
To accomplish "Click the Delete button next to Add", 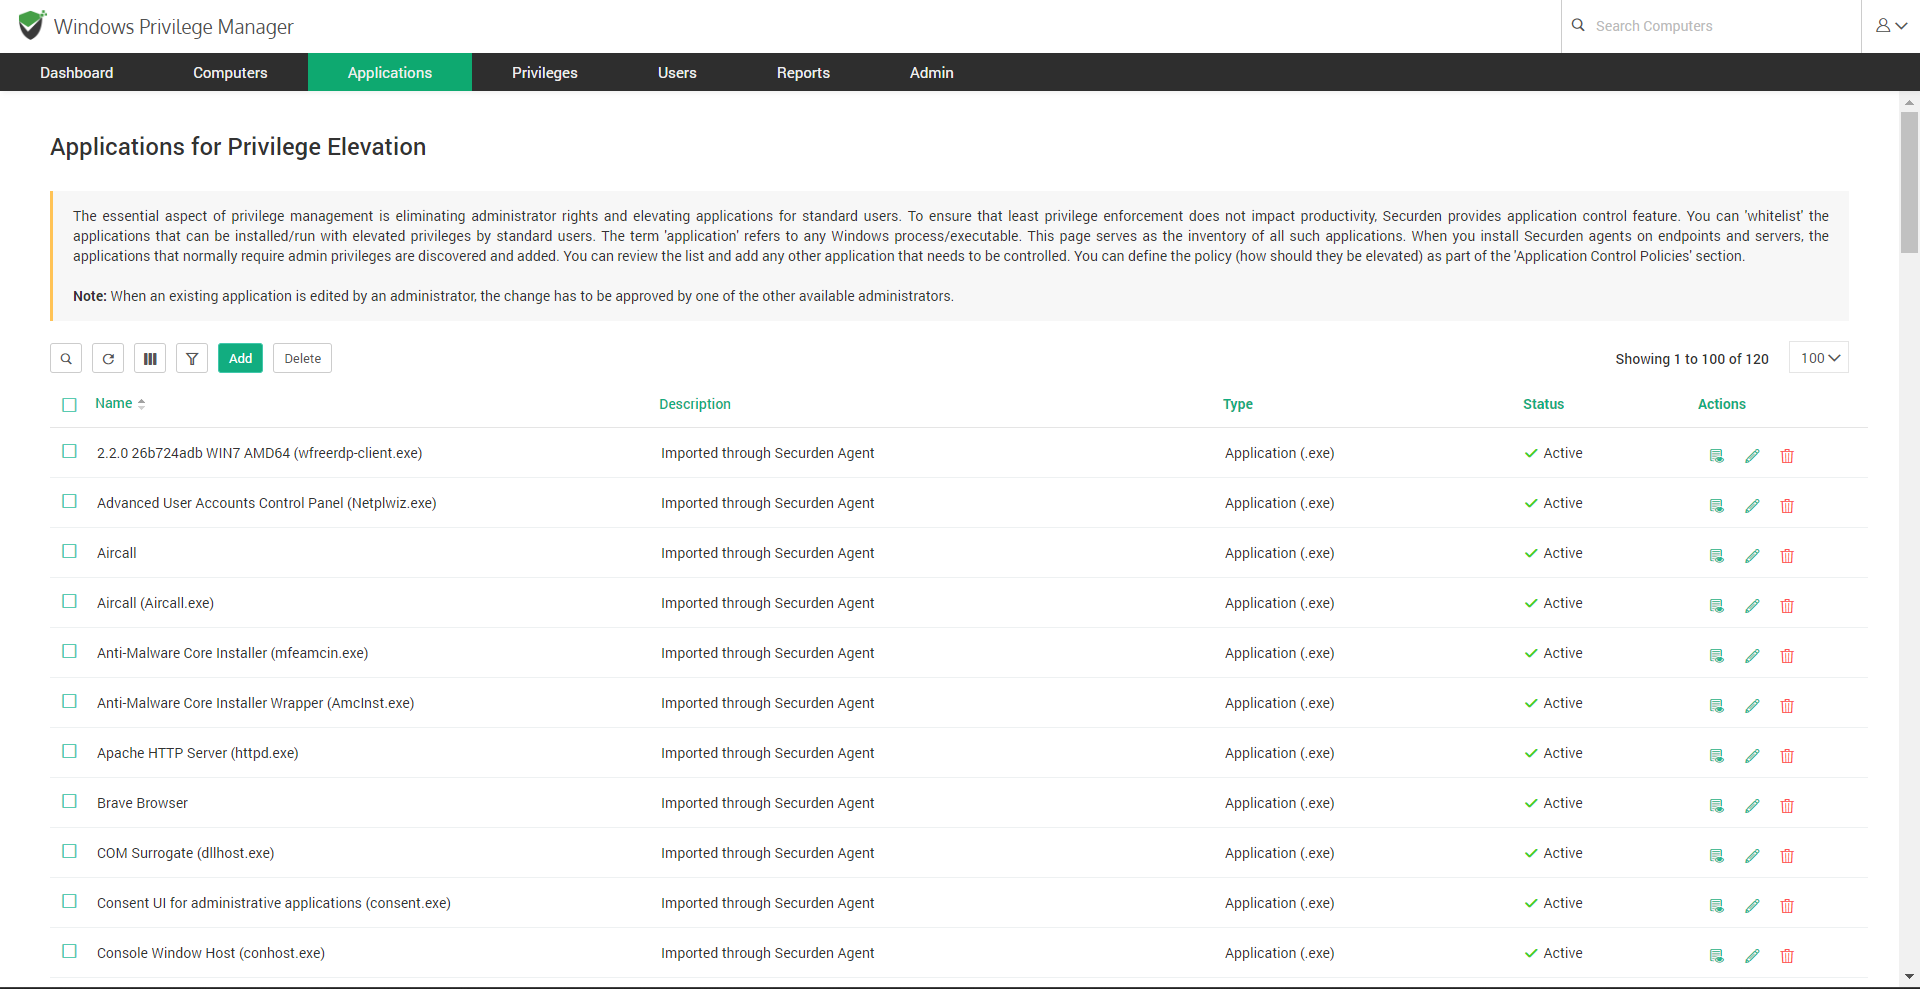I will 302,358.
